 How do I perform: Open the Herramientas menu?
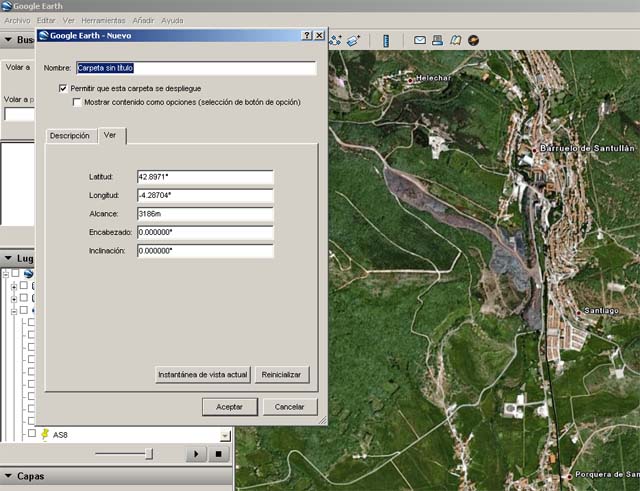click(x=103, y=20)
